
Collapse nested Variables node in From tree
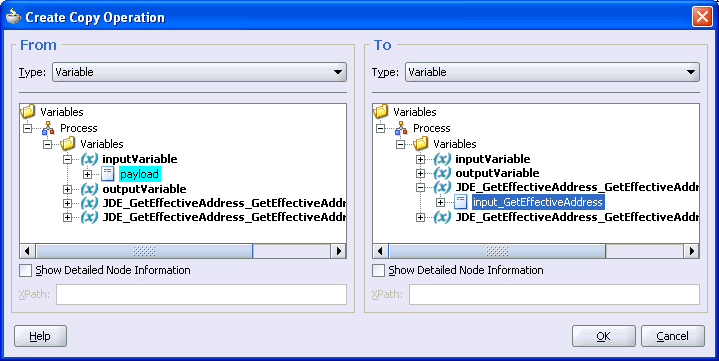coord(48,144)
